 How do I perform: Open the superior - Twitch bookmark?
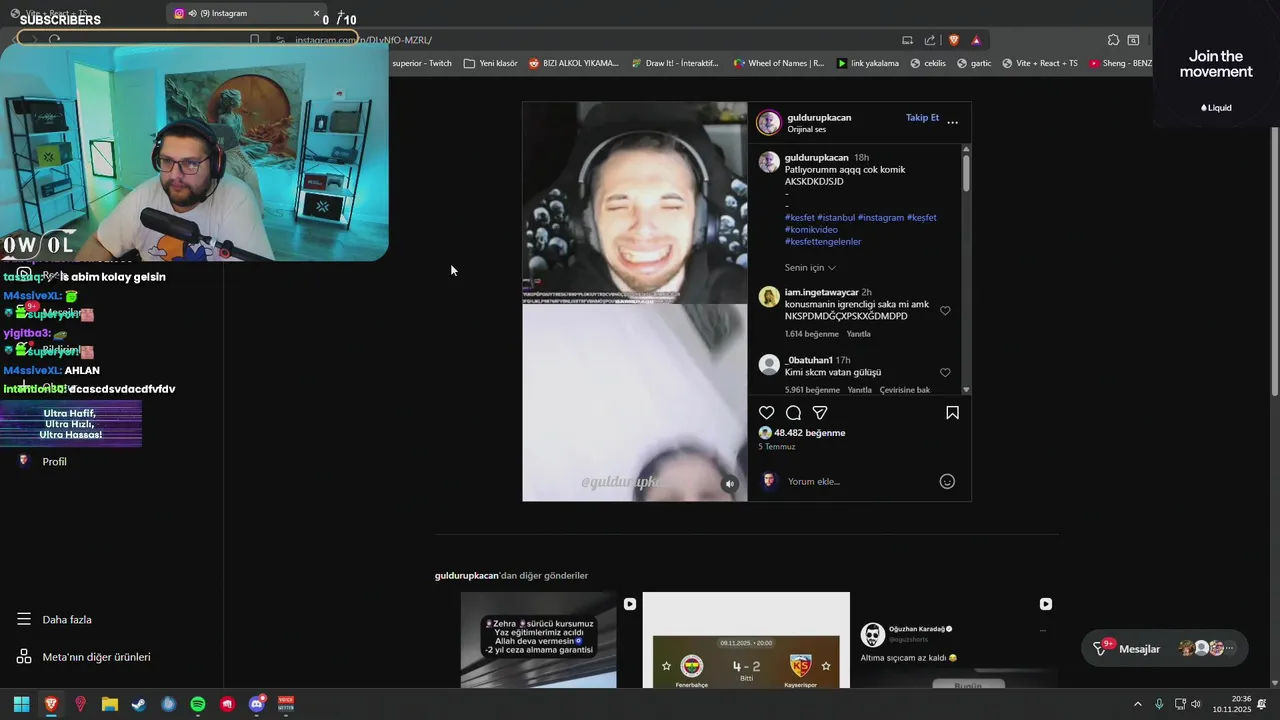(422, 63)
